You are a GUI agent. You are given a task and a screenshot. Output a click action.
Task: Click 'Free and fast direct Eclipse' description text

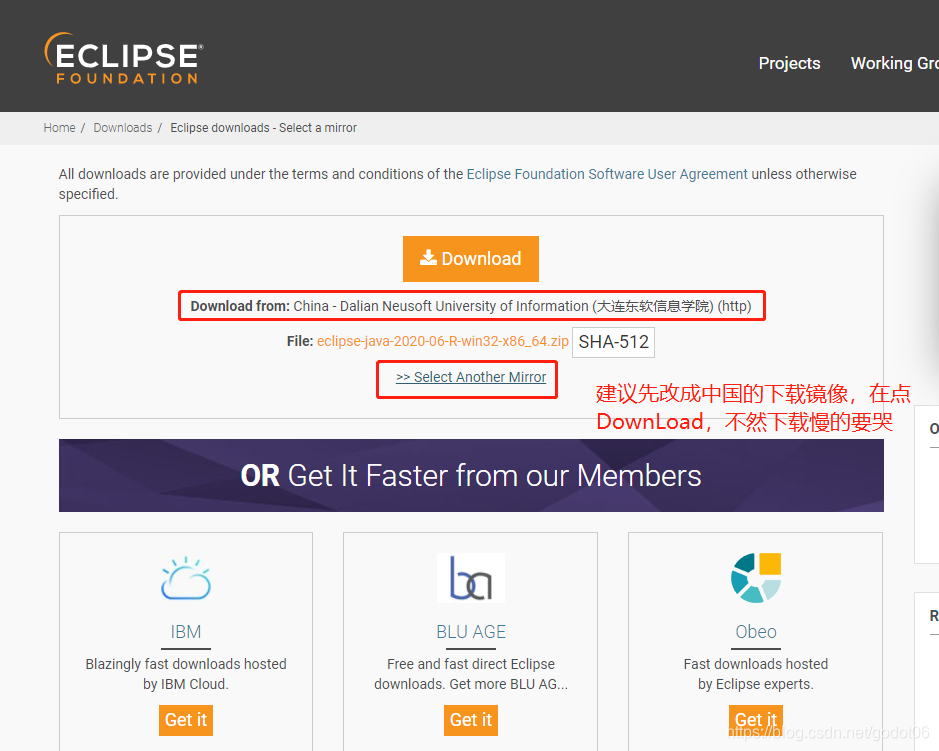pyautogui.click(x=471, y=674)
